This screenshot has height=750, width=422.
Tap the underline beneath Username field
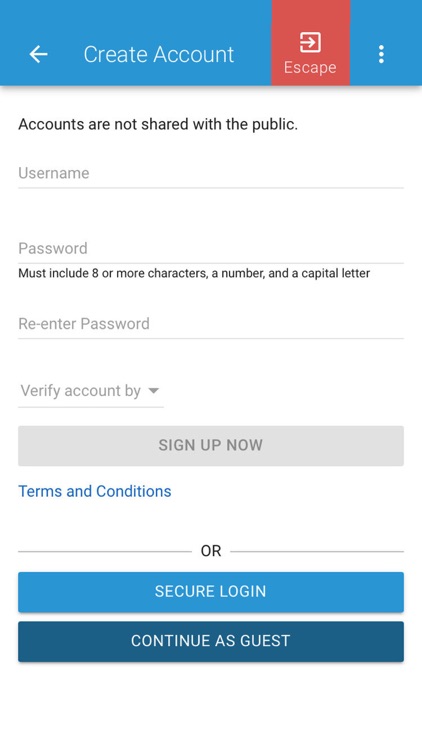tap(211, 188)
